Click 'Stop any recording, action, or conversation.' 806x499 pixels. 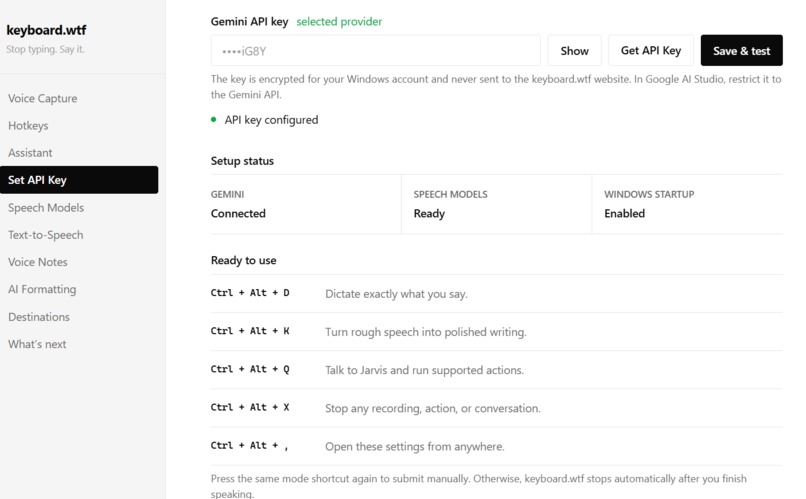(x=433, y=408)
